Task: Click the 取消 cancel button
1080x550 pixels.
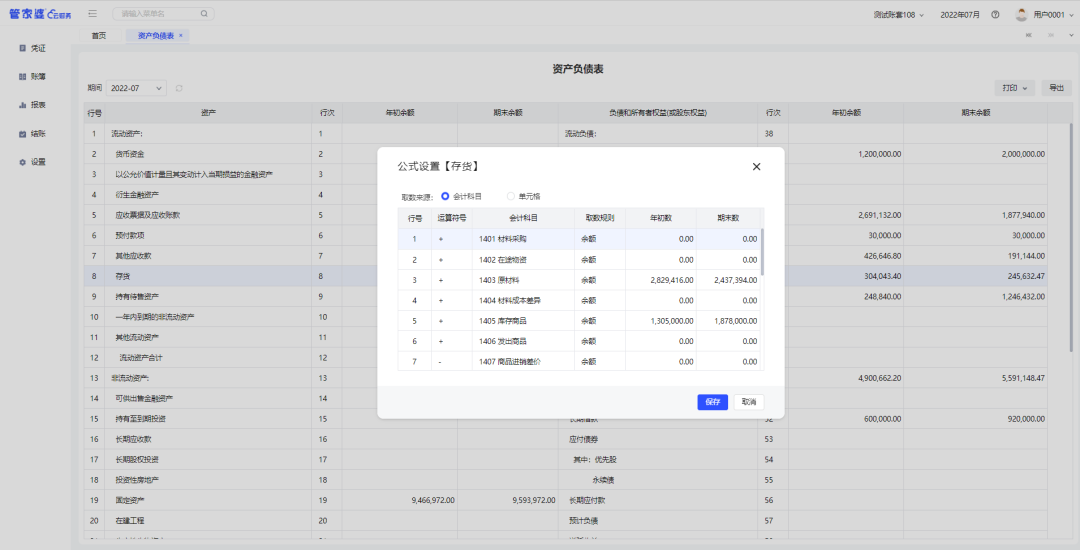Action: point(748,401)
